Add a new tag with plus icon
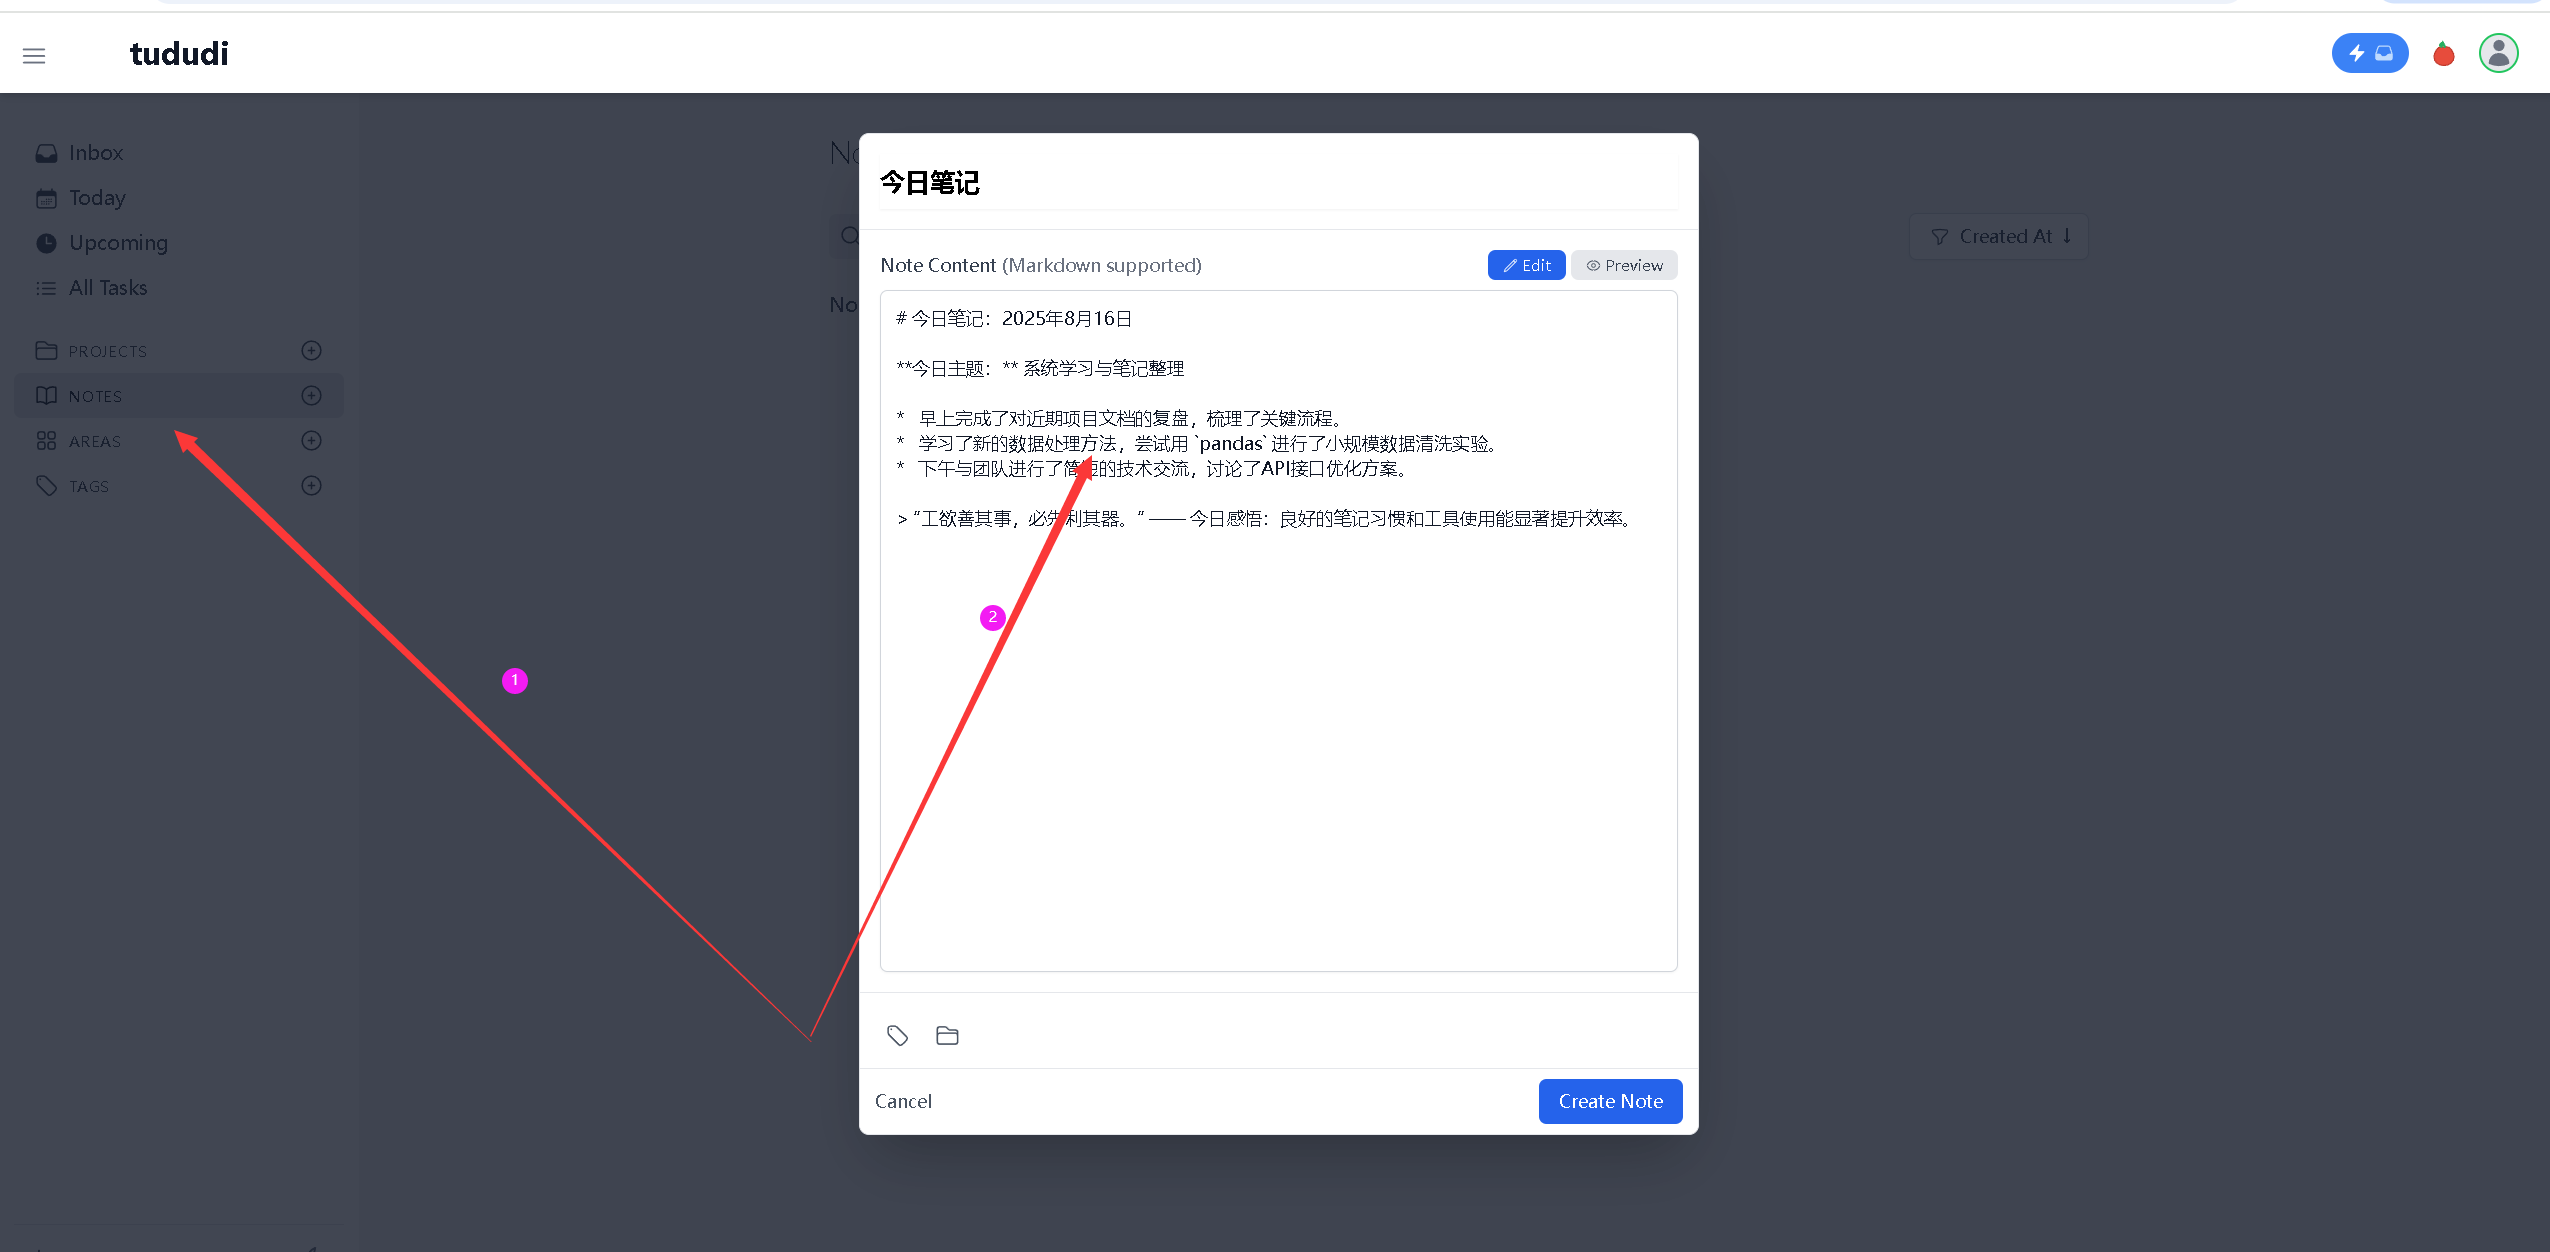 tap(311, 485)
